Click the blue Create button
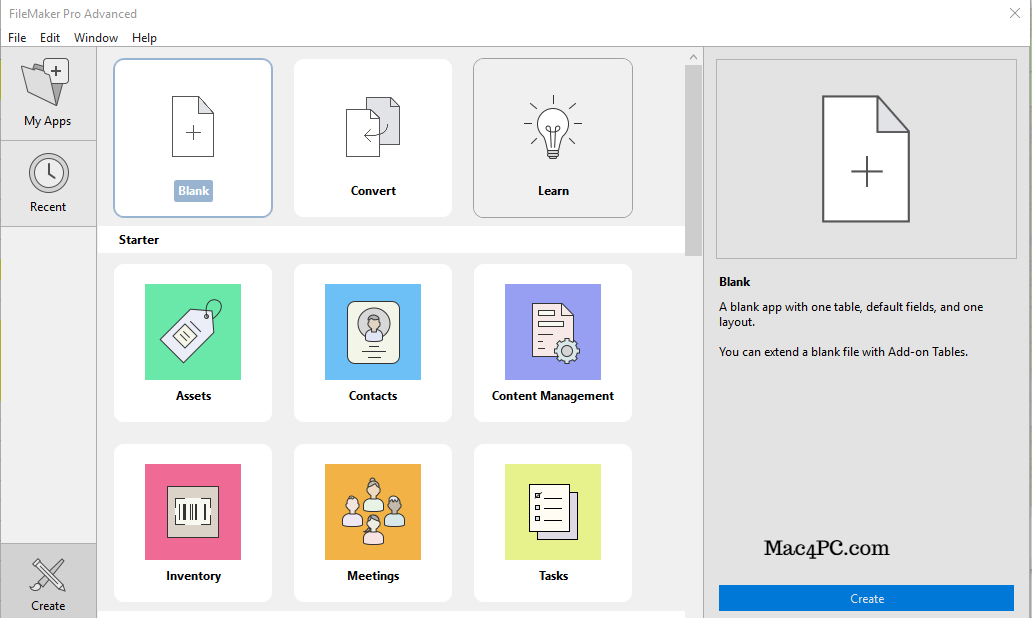Screen dimensions: 1032x618 click(866, 598)
